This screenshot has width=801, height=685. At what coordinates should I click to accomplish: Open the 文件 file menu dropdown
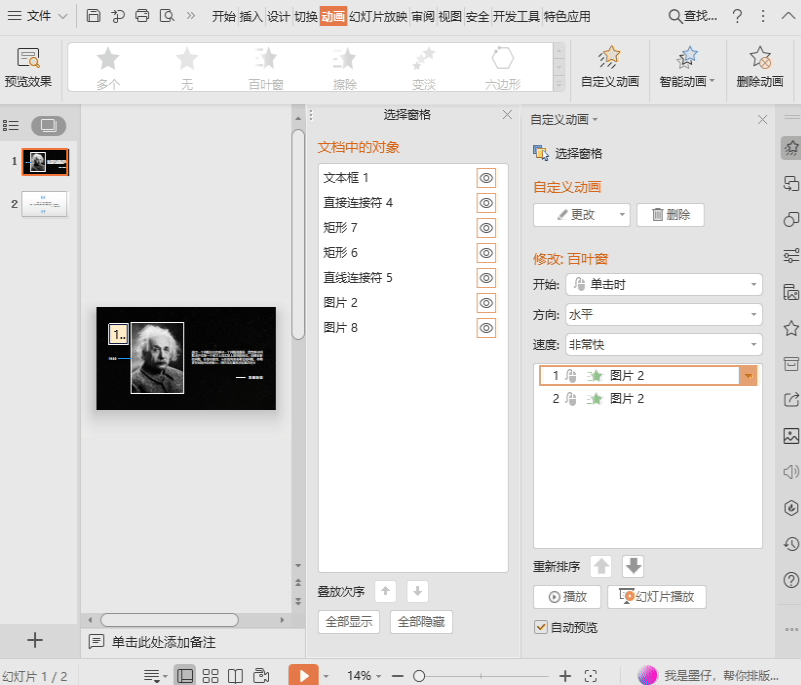[x=37, y=16]
